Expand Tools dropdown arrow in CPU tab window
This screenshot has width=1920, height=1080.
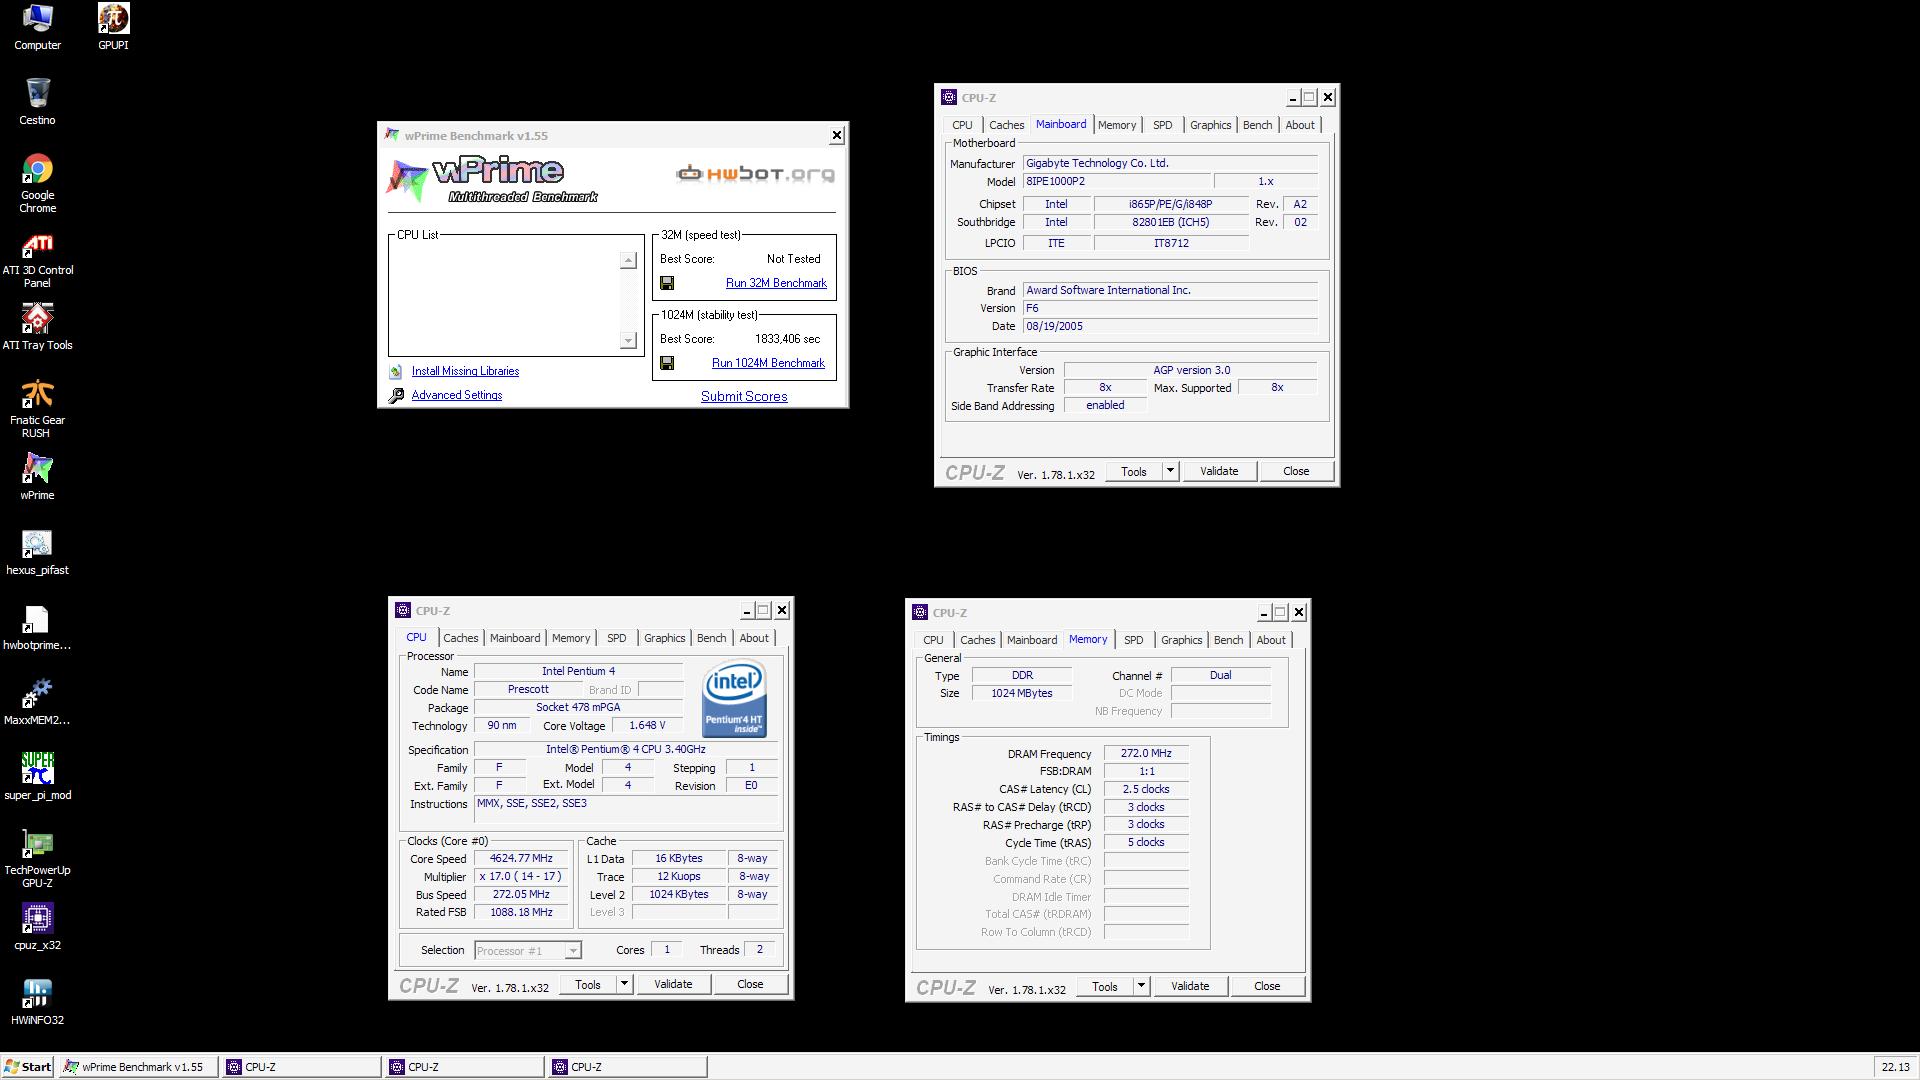[x=624, y=984]
